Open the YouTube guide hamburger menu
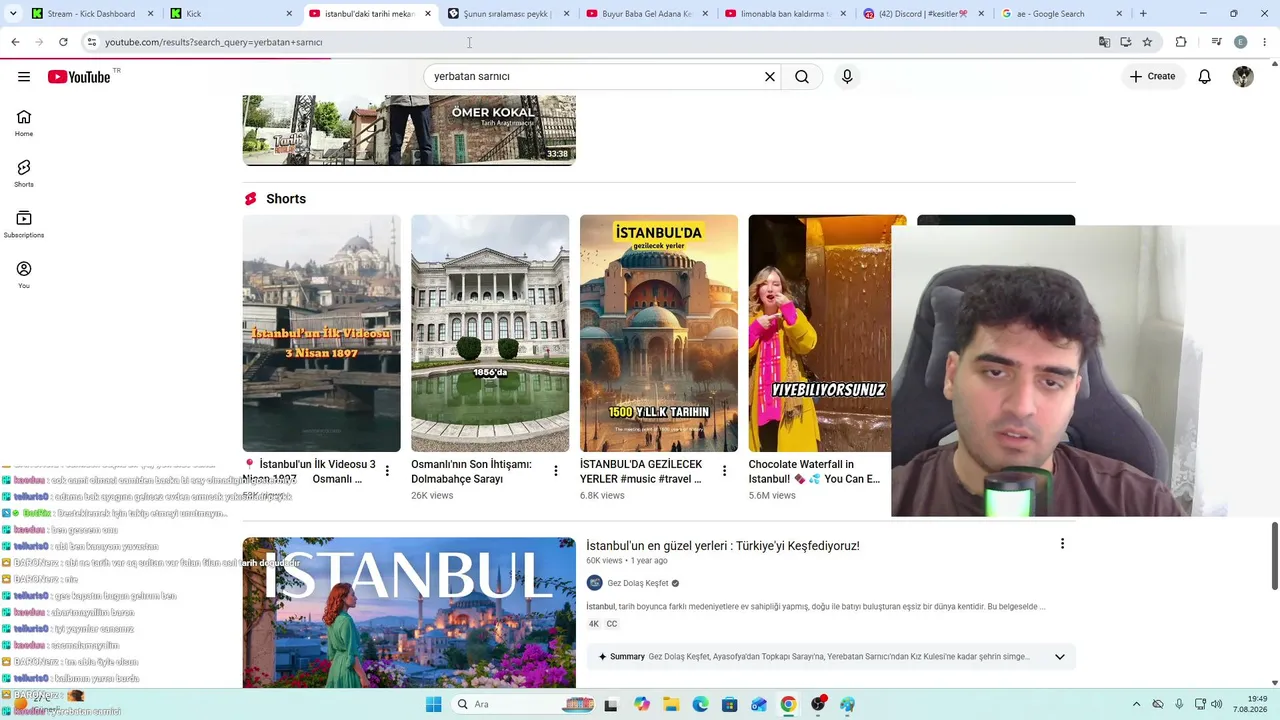Screen dimensions: 1280x720 tap(24, 77)
